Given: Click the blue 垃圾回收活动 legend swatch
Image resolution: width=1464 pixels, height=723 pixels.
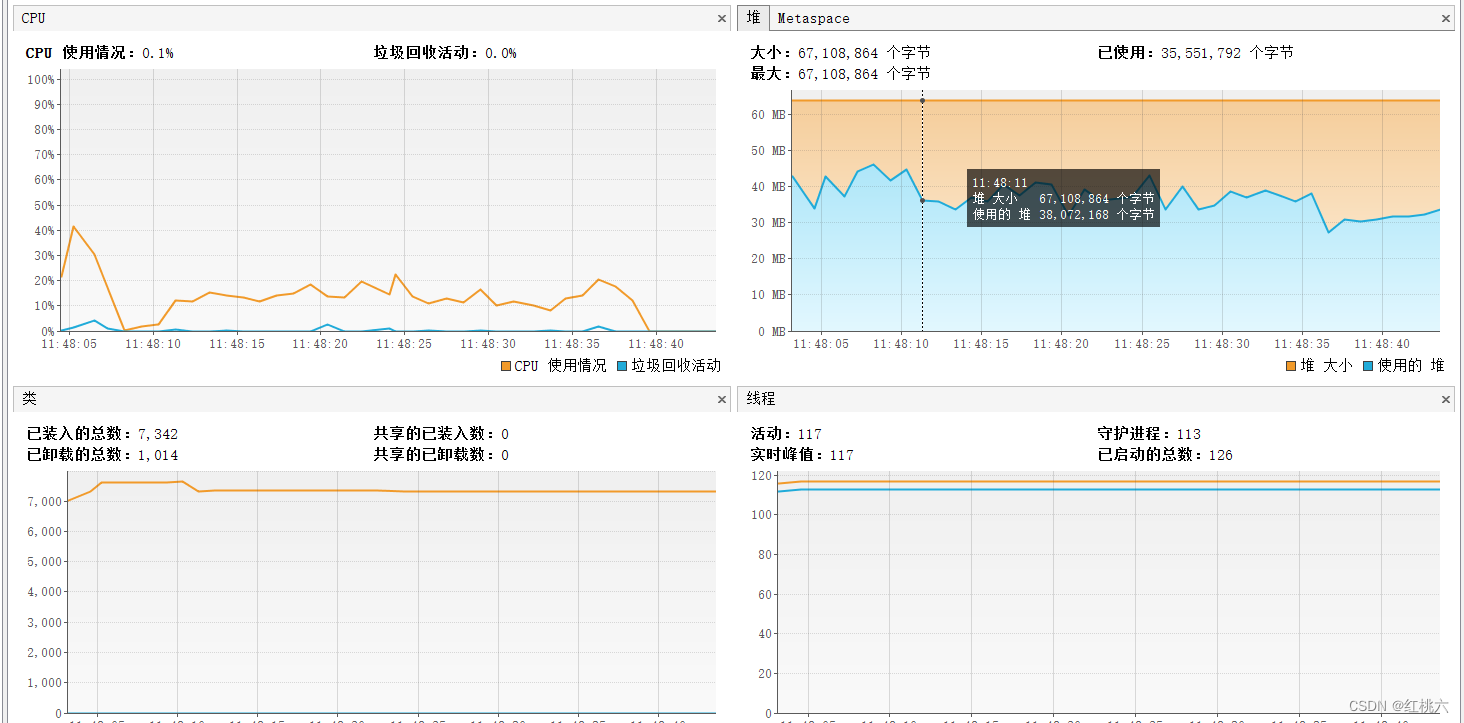Looking at the screenshot, I should [x=623, y=366].
